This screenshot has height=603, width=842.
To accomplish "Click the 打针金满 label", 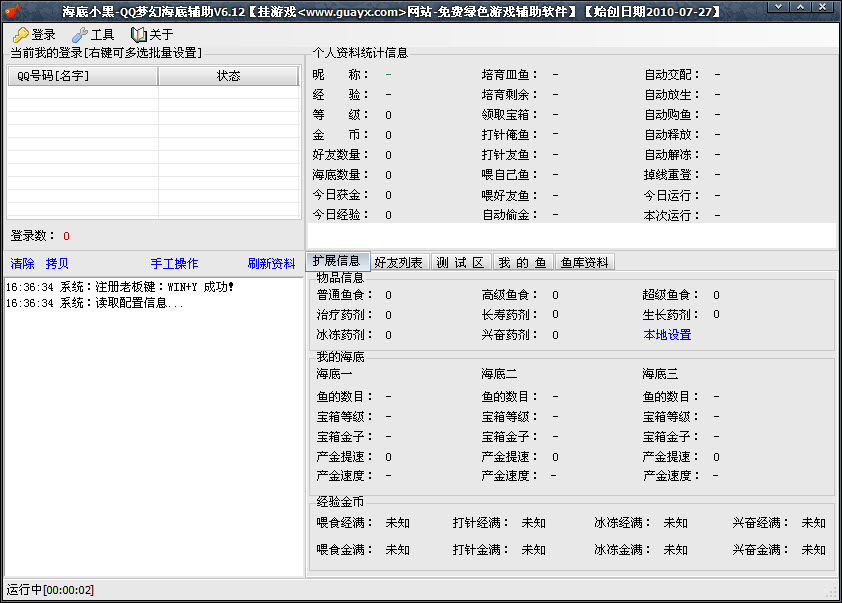I will pos(481,549).
